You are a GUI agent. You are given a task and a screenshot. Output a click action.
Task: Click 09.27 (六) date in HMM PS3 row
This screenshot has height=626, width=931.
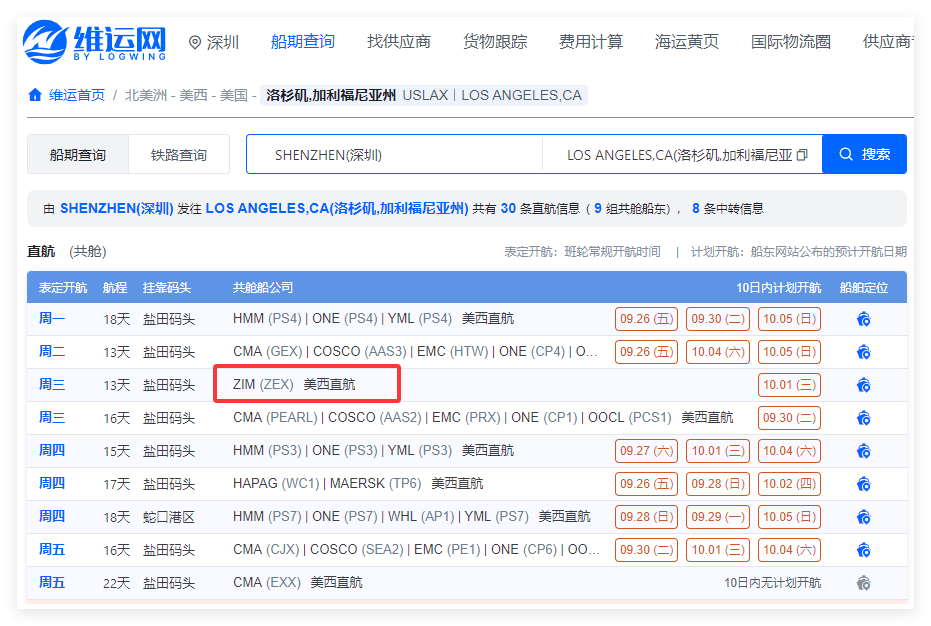[647, 451]
